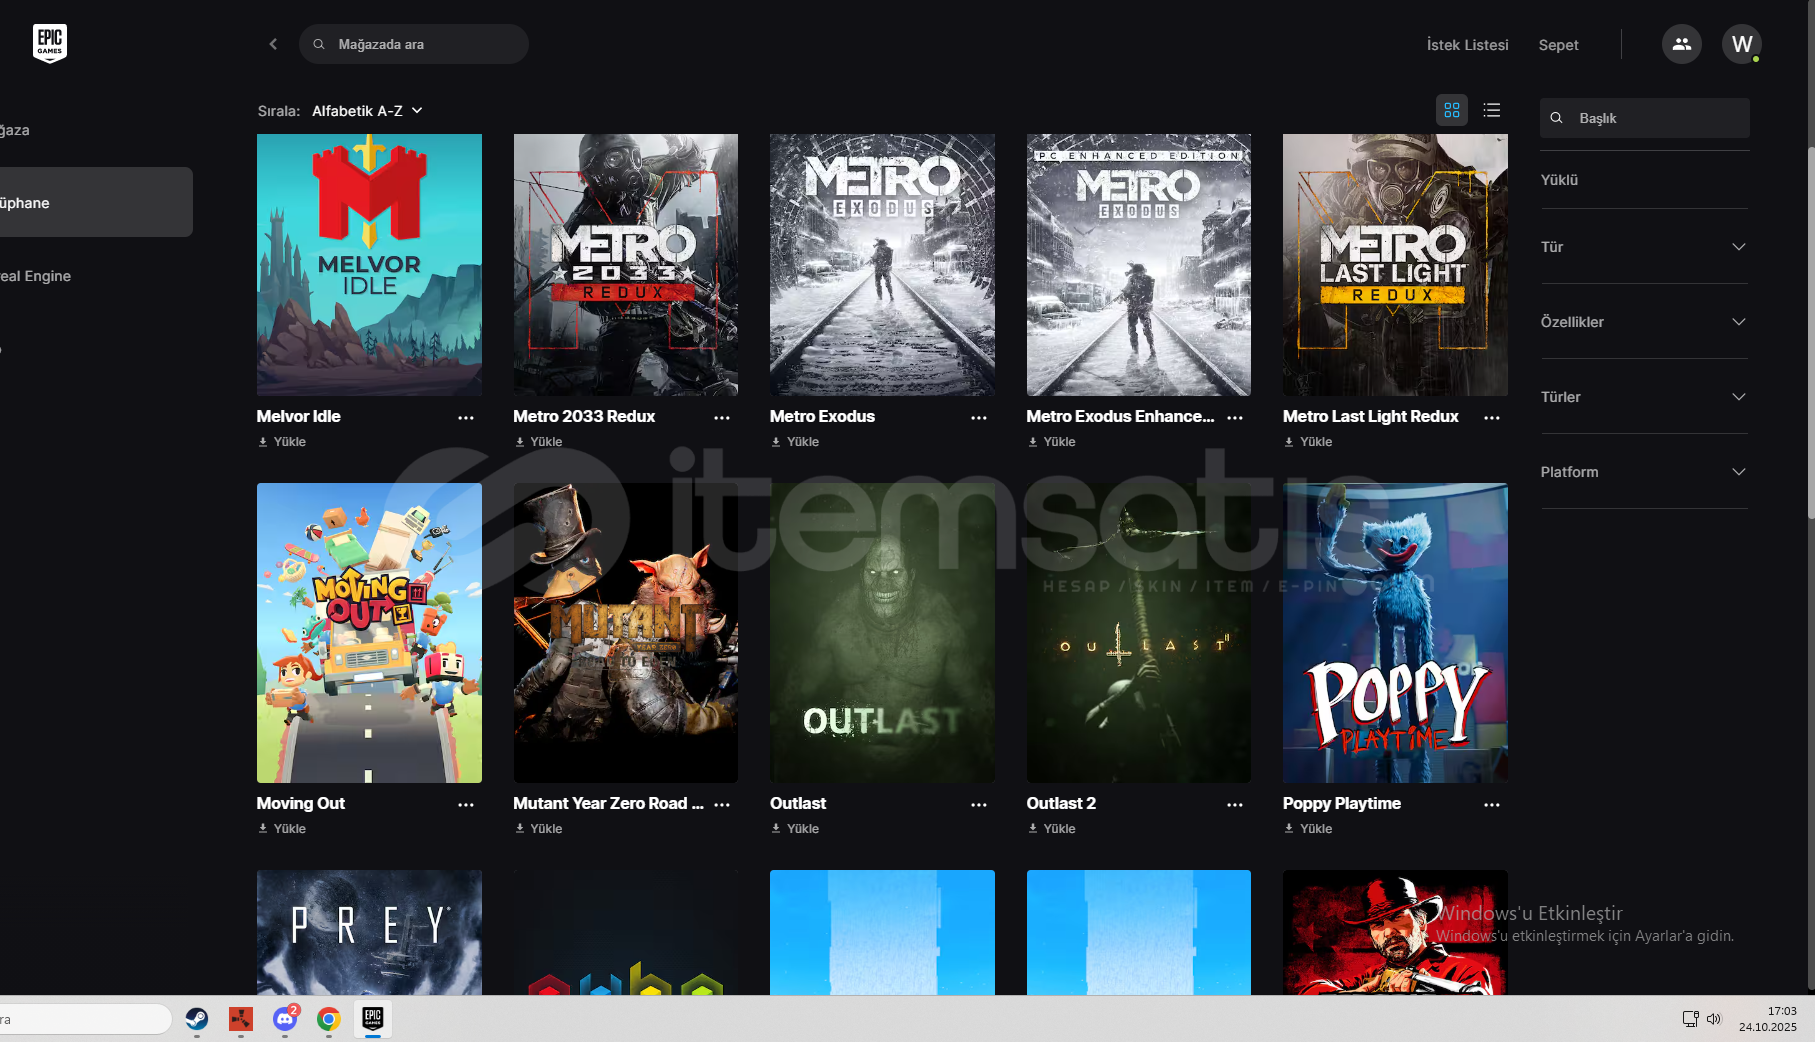The width and height of the screenshot is (1815, 1042).
Task: Open the W profile avatar menu
Action: [1741, 44]
